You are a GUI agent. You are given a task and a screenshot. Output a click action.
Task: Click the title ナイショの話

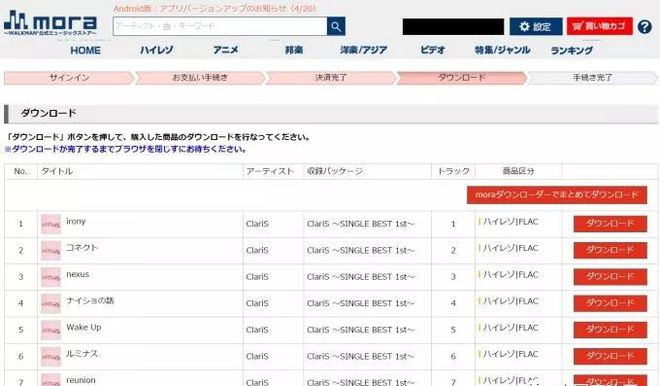pyautogui.click(x=90, y=301)
